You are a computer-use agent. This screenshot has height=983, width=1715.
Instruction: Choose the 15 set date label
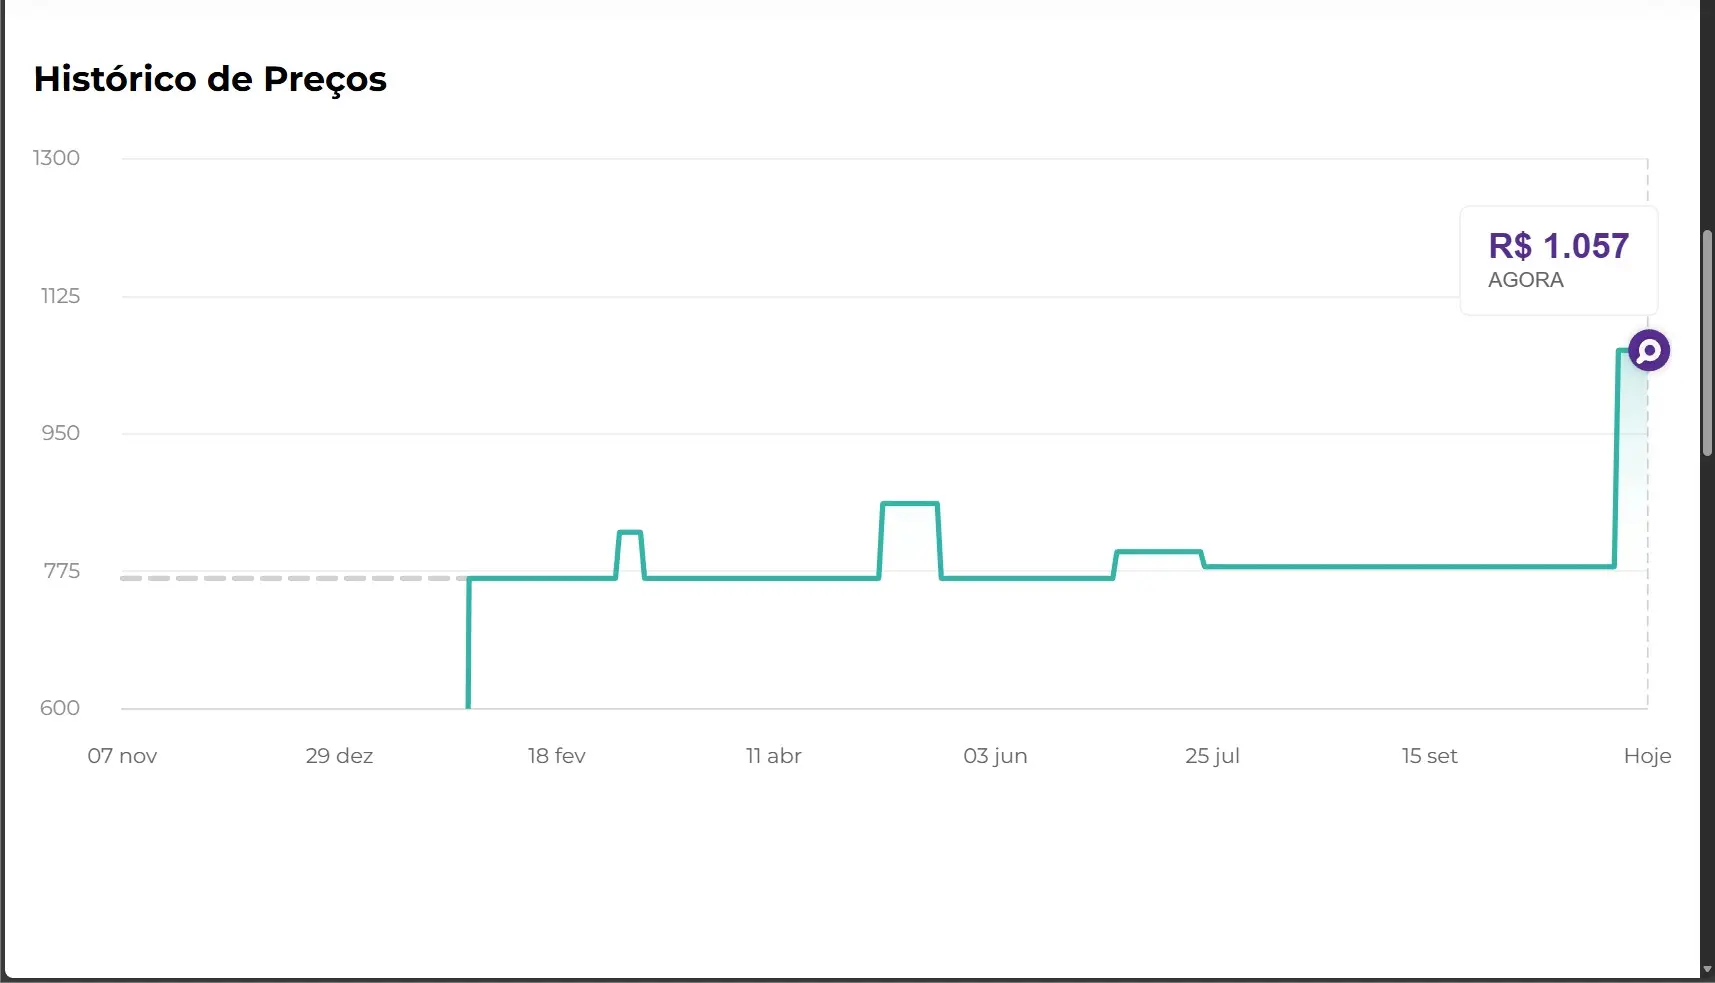1429,756
